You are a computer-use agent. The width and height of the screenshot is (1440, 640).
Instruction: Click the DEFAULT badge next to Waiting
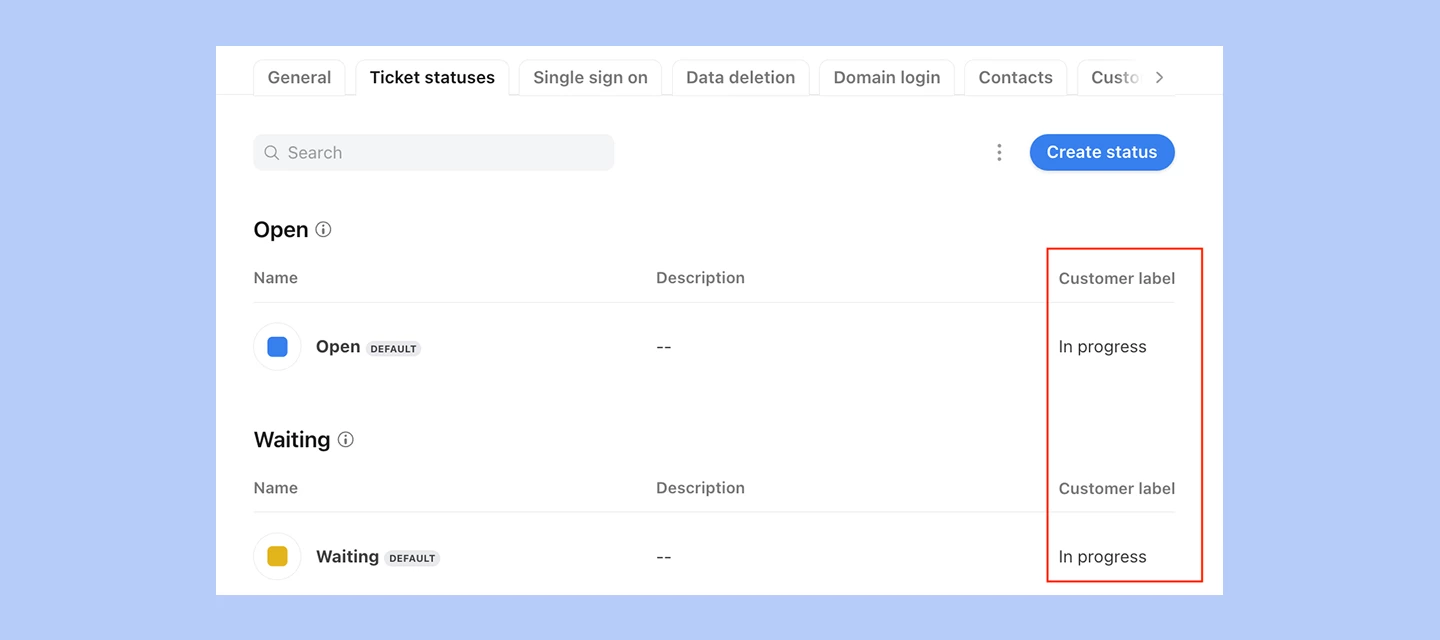coord(412,559)
